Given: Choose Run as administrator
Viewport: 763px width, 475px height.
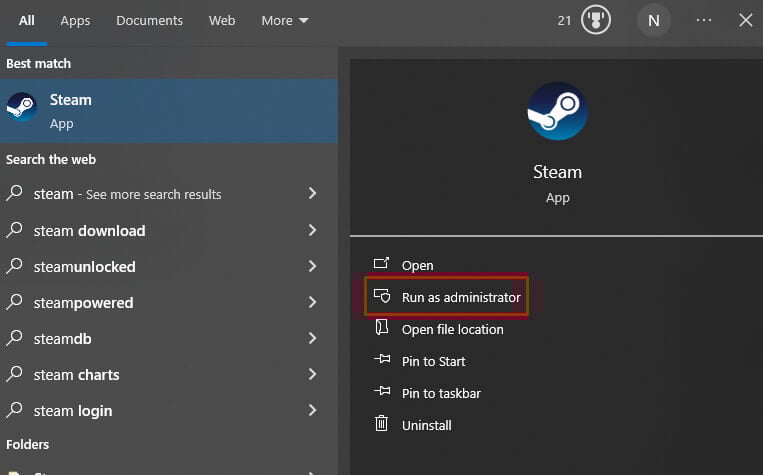Looking at the screenshot, I should tap(461, 297).
